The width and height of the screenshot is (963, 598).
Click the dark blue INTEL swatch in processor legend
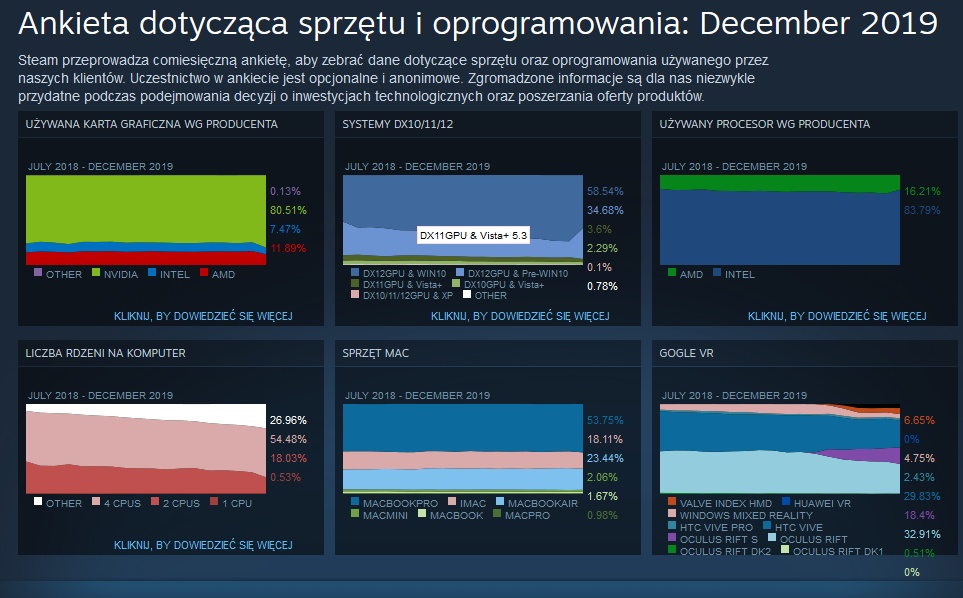coord(717,272)
